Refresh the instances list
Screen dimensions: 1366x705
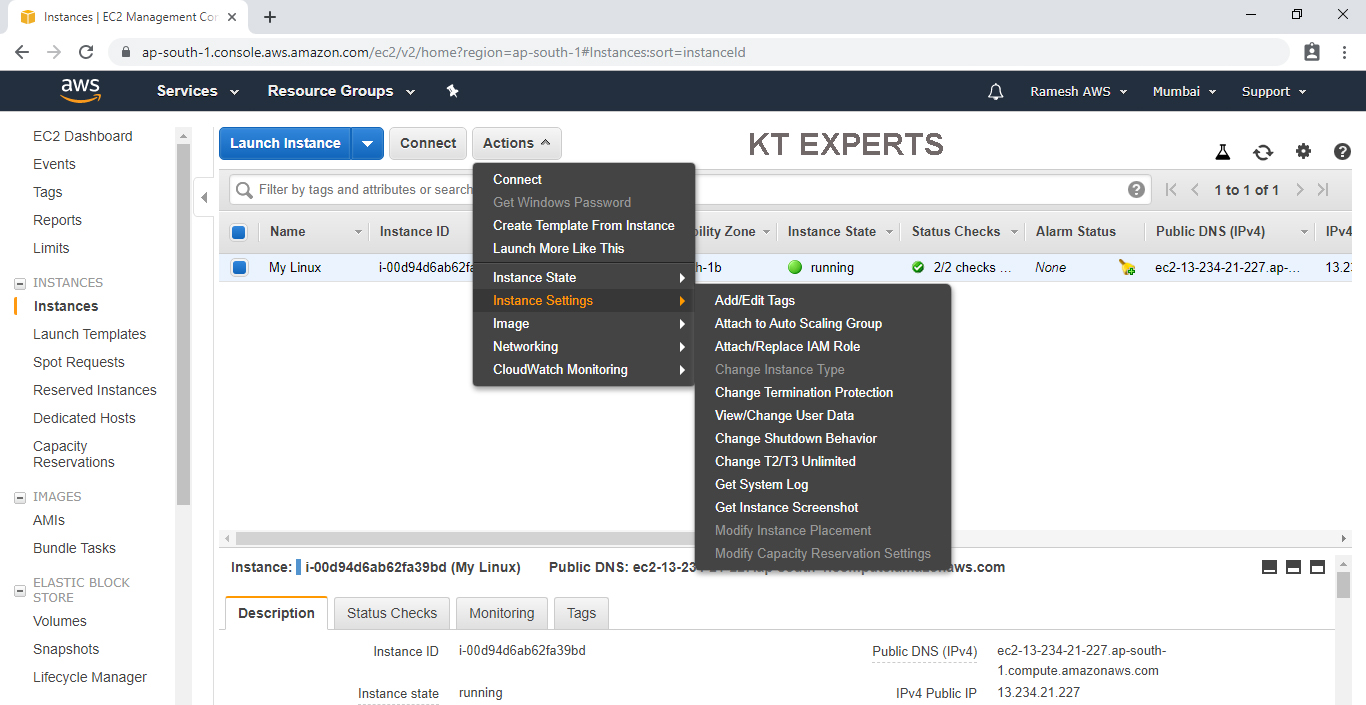pyautogui.click(x=1263, y=152)
